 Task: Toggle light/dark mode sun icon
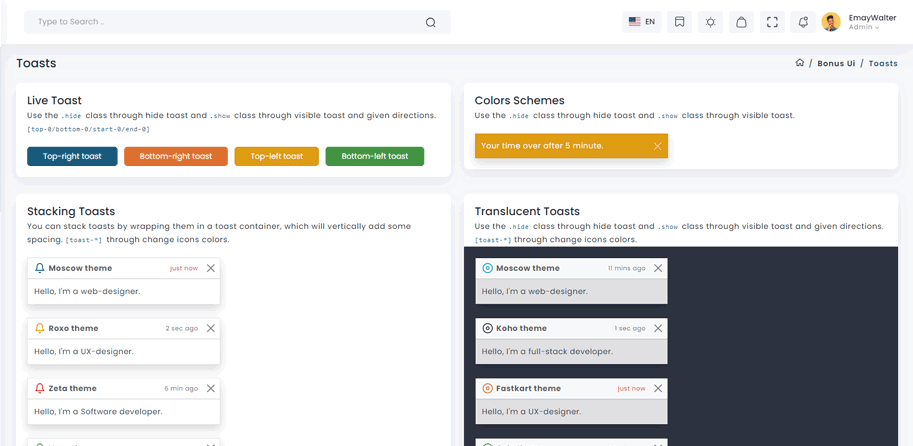(710, 22)
